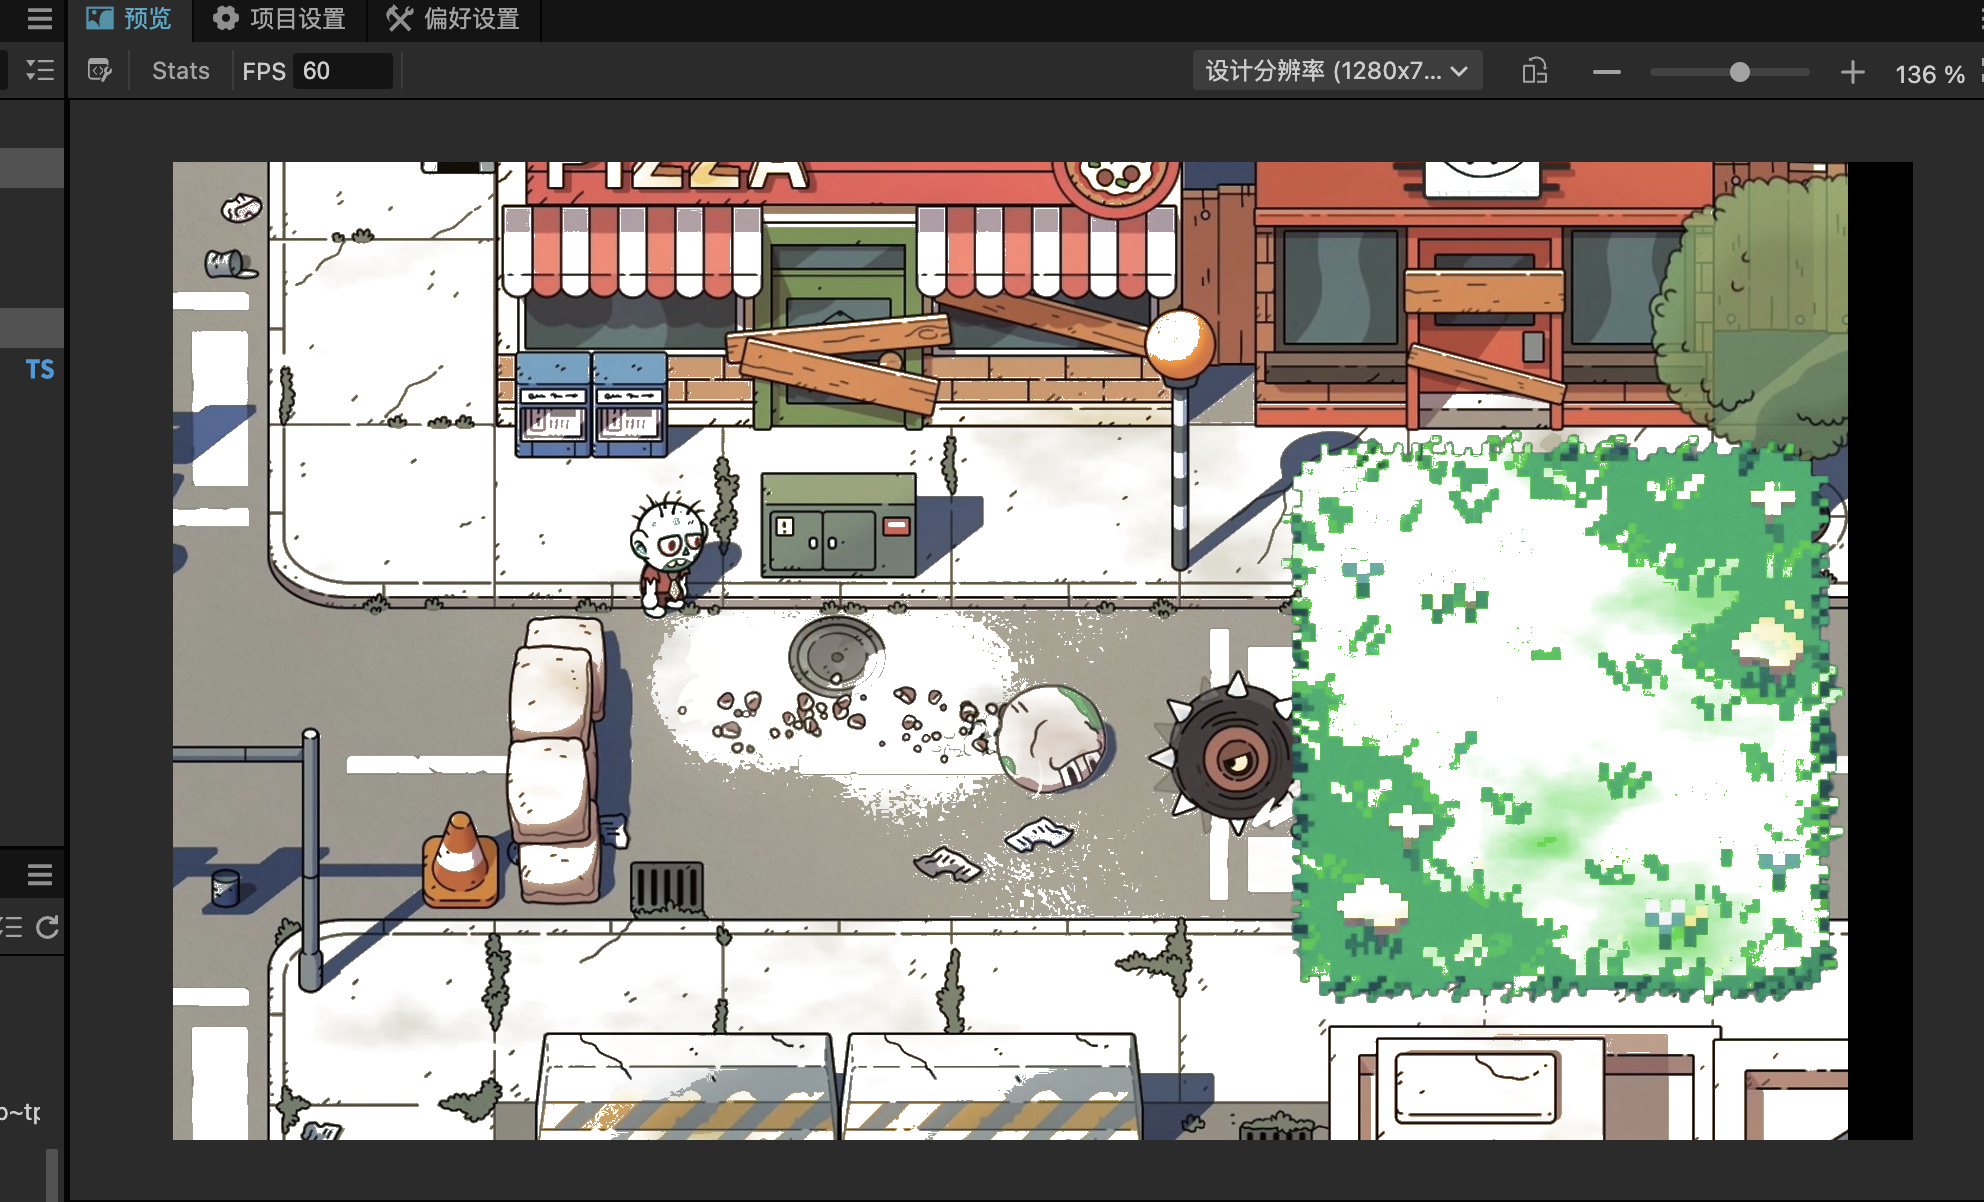Toggle the Stats display

(x=180, y=71)
